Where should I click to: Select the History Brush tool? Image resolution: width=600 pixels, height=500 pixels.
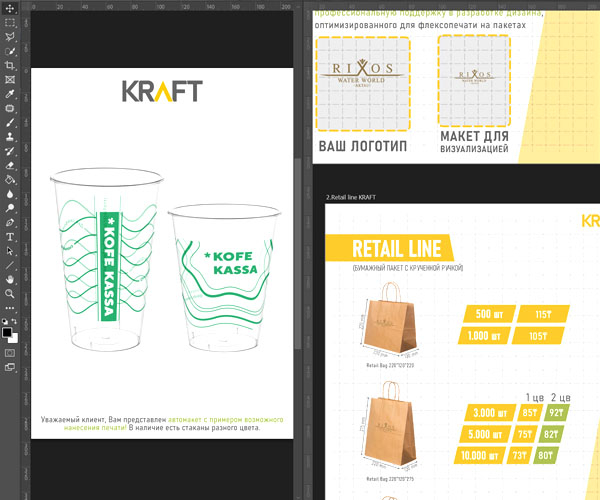(10, 151)
